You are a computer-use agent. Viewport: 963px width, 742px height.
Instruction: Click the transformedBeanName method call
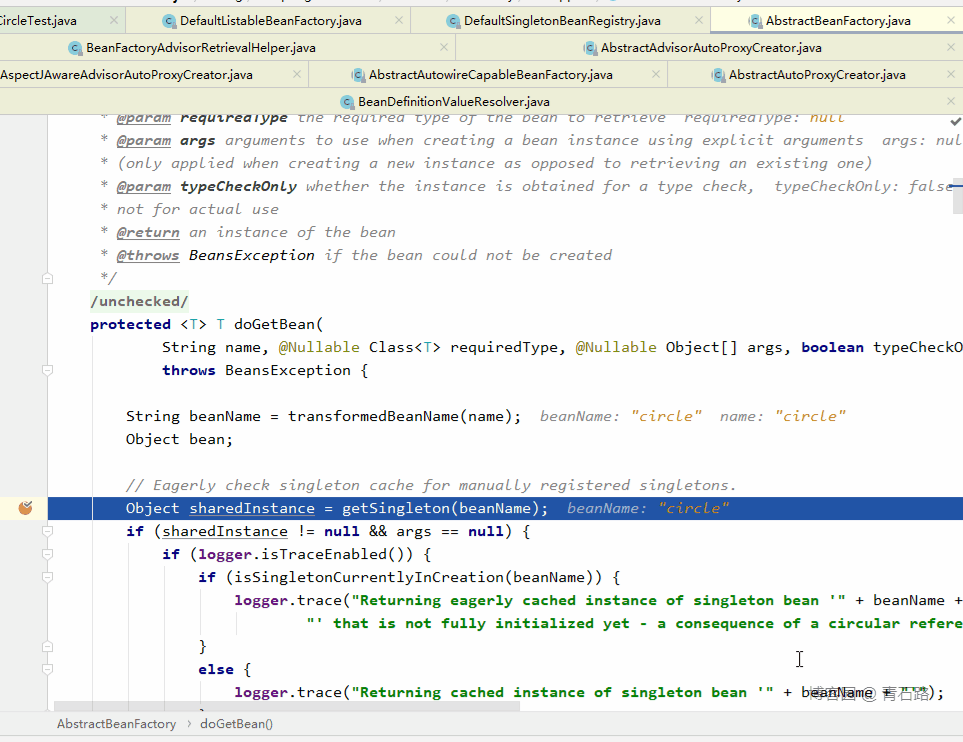point(373,416)
